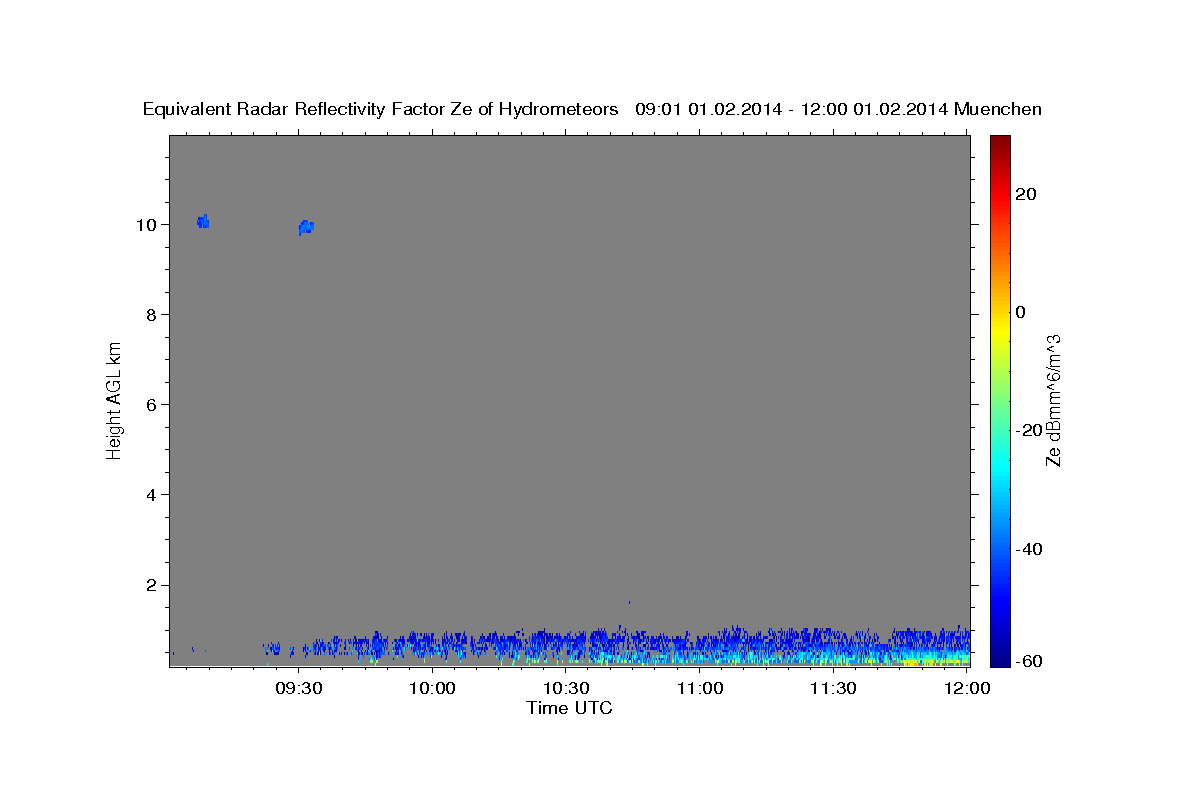Click the "Ze dBmm^6/m^3" colorbar label
Image resolution: width=1200 pixels, height=800 pixels.
tap(1053, 400)
